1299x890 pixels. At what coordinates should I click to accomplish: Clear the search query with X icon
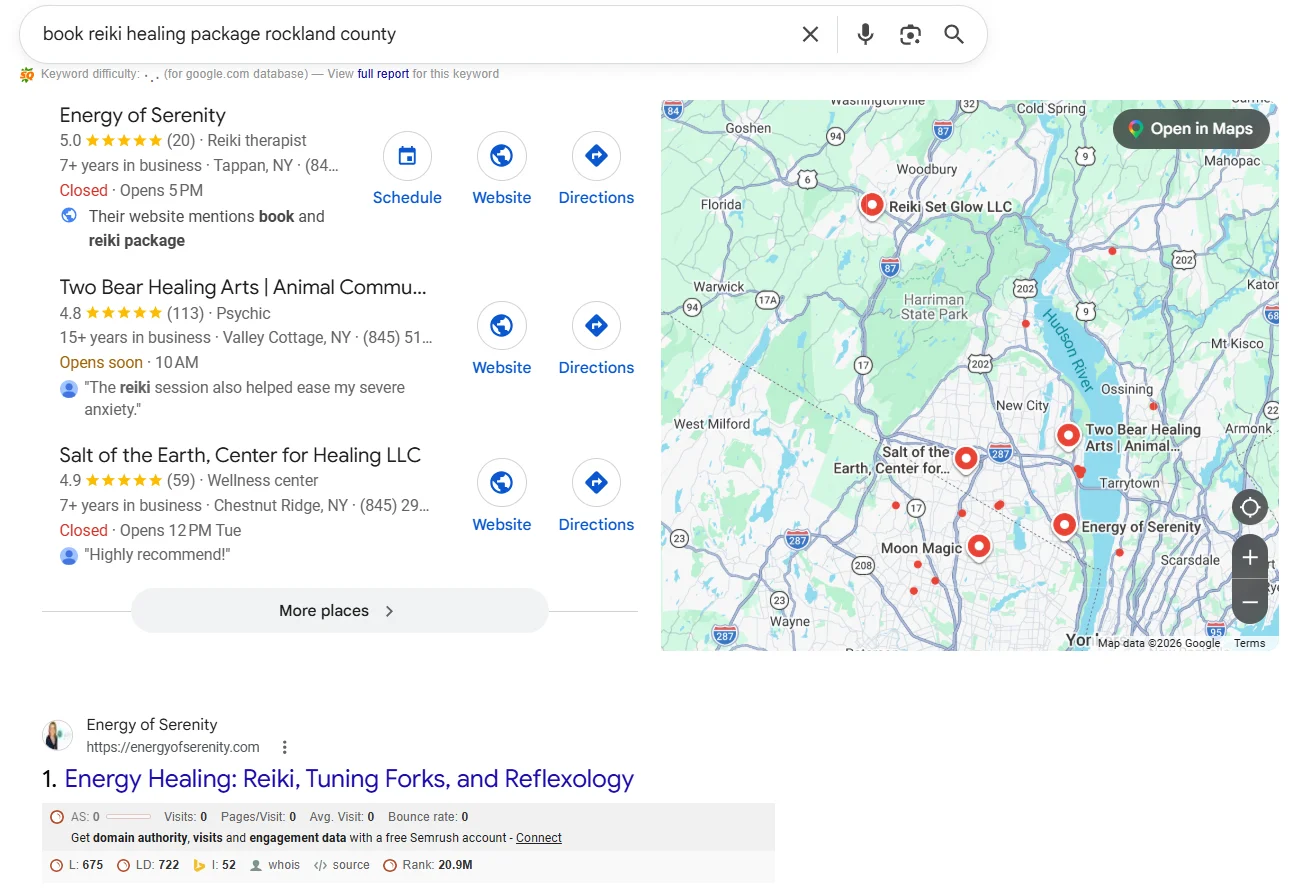tap(810, 34)
